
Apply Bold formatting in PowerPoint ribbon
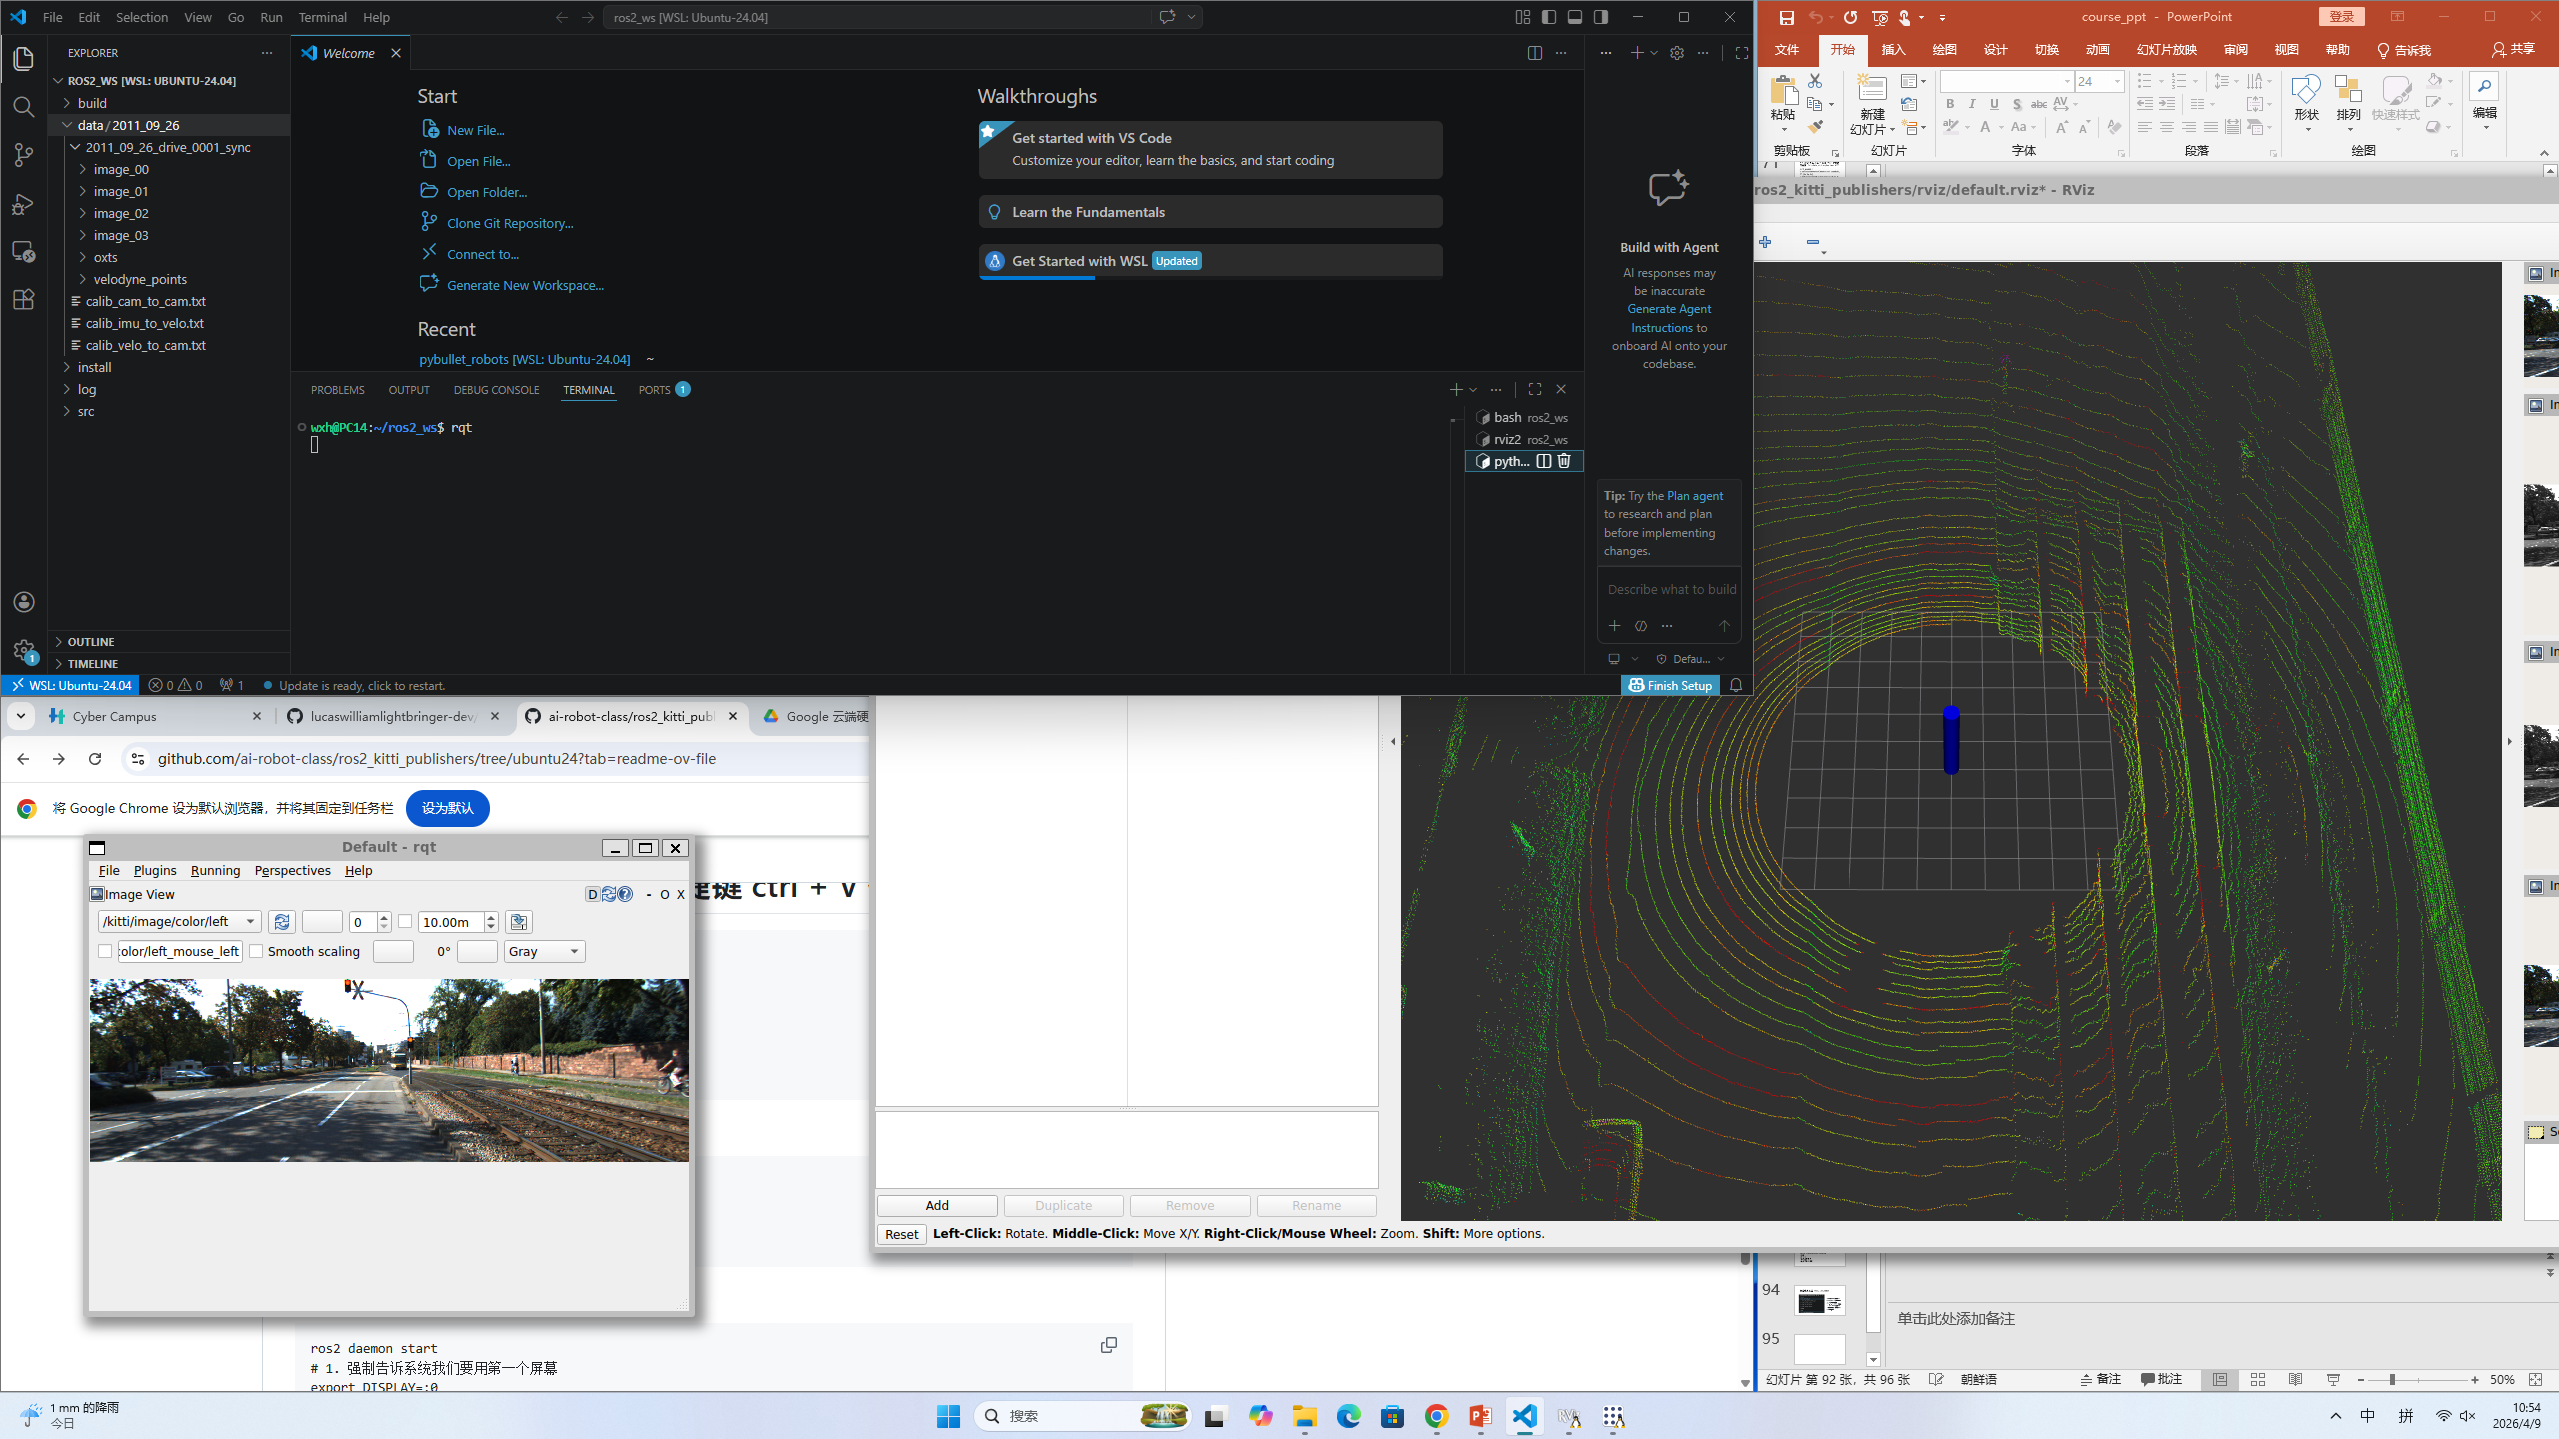point(1950,104)
